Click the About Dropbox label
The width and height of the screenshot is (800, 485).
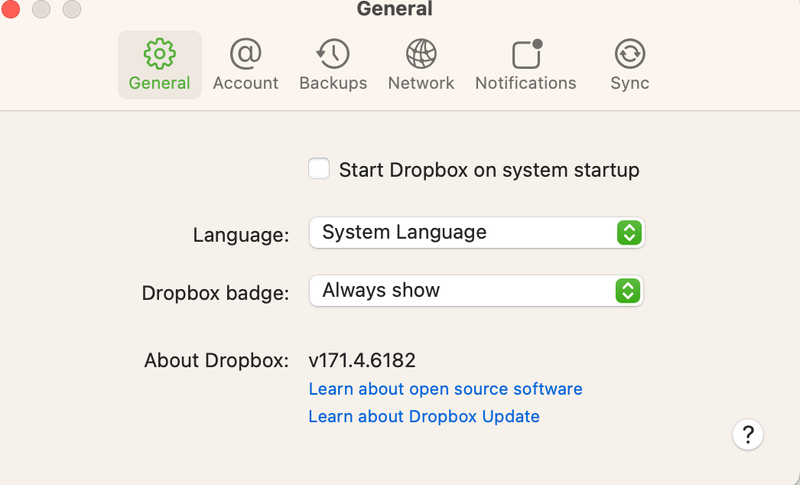click(216, 361)
